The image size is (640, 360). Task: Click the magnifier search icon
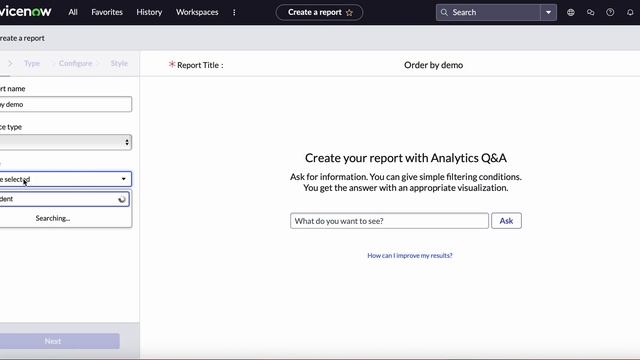click(x=444, y=12)
